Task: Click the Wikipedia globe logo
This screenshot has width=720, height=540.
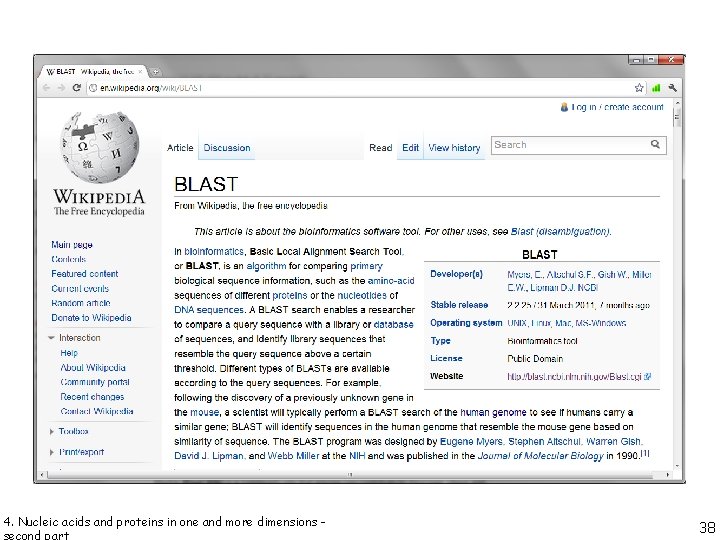Action: (x=99, y=147)
